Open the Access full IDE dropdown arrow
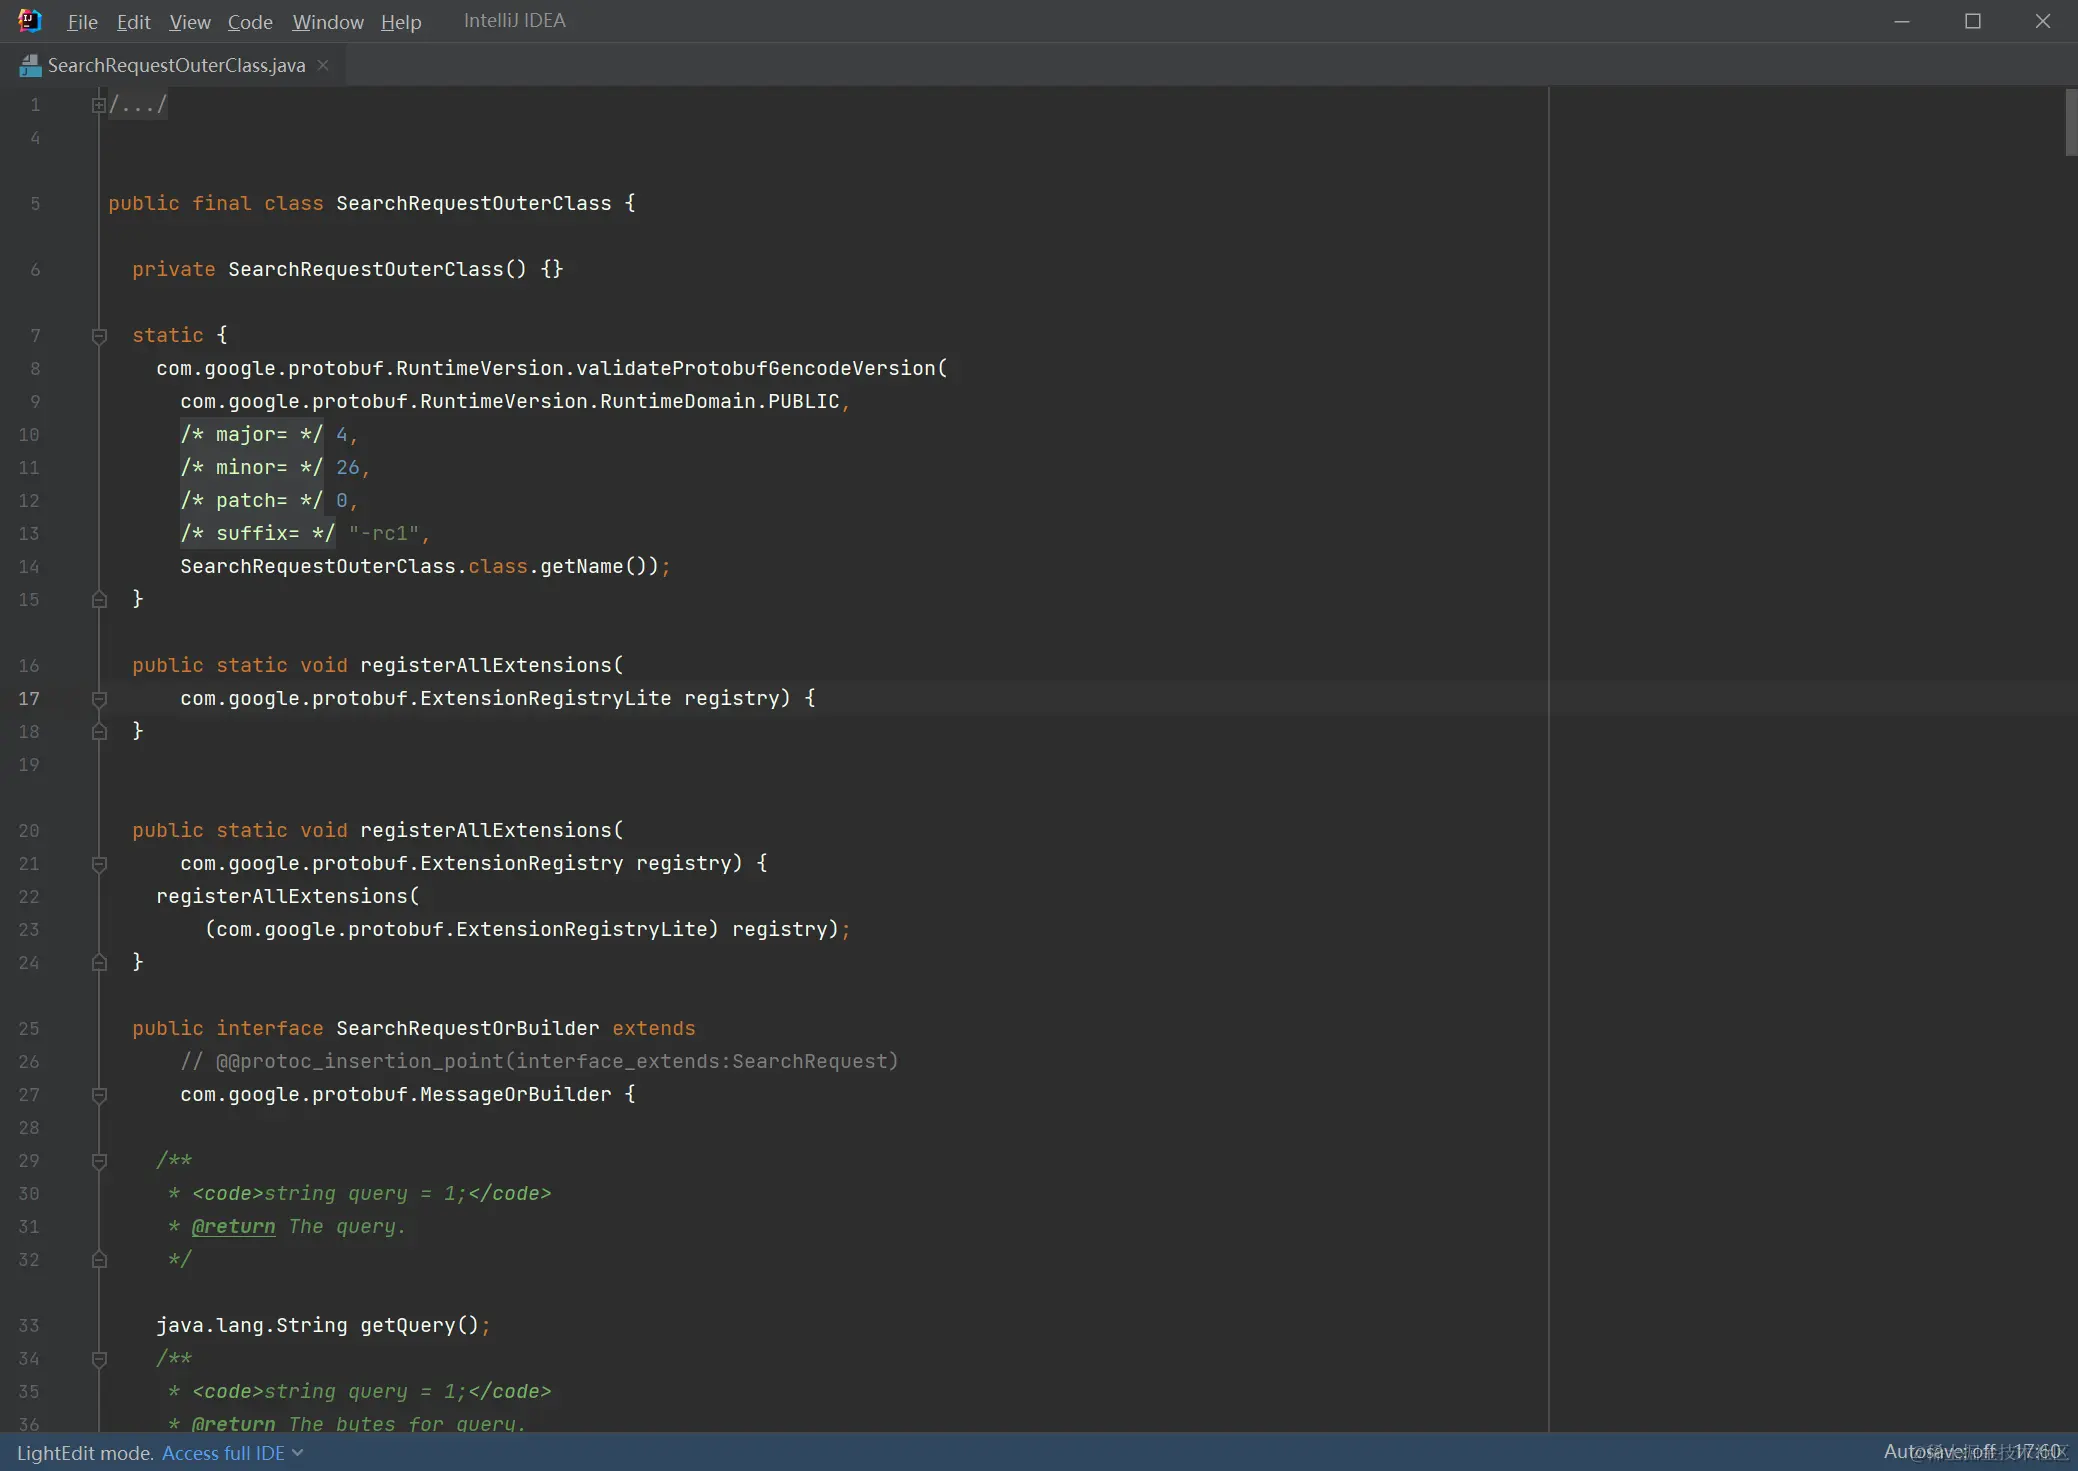The width and height of the screenshot is (2078, 1471). (x=298, y=1453)
